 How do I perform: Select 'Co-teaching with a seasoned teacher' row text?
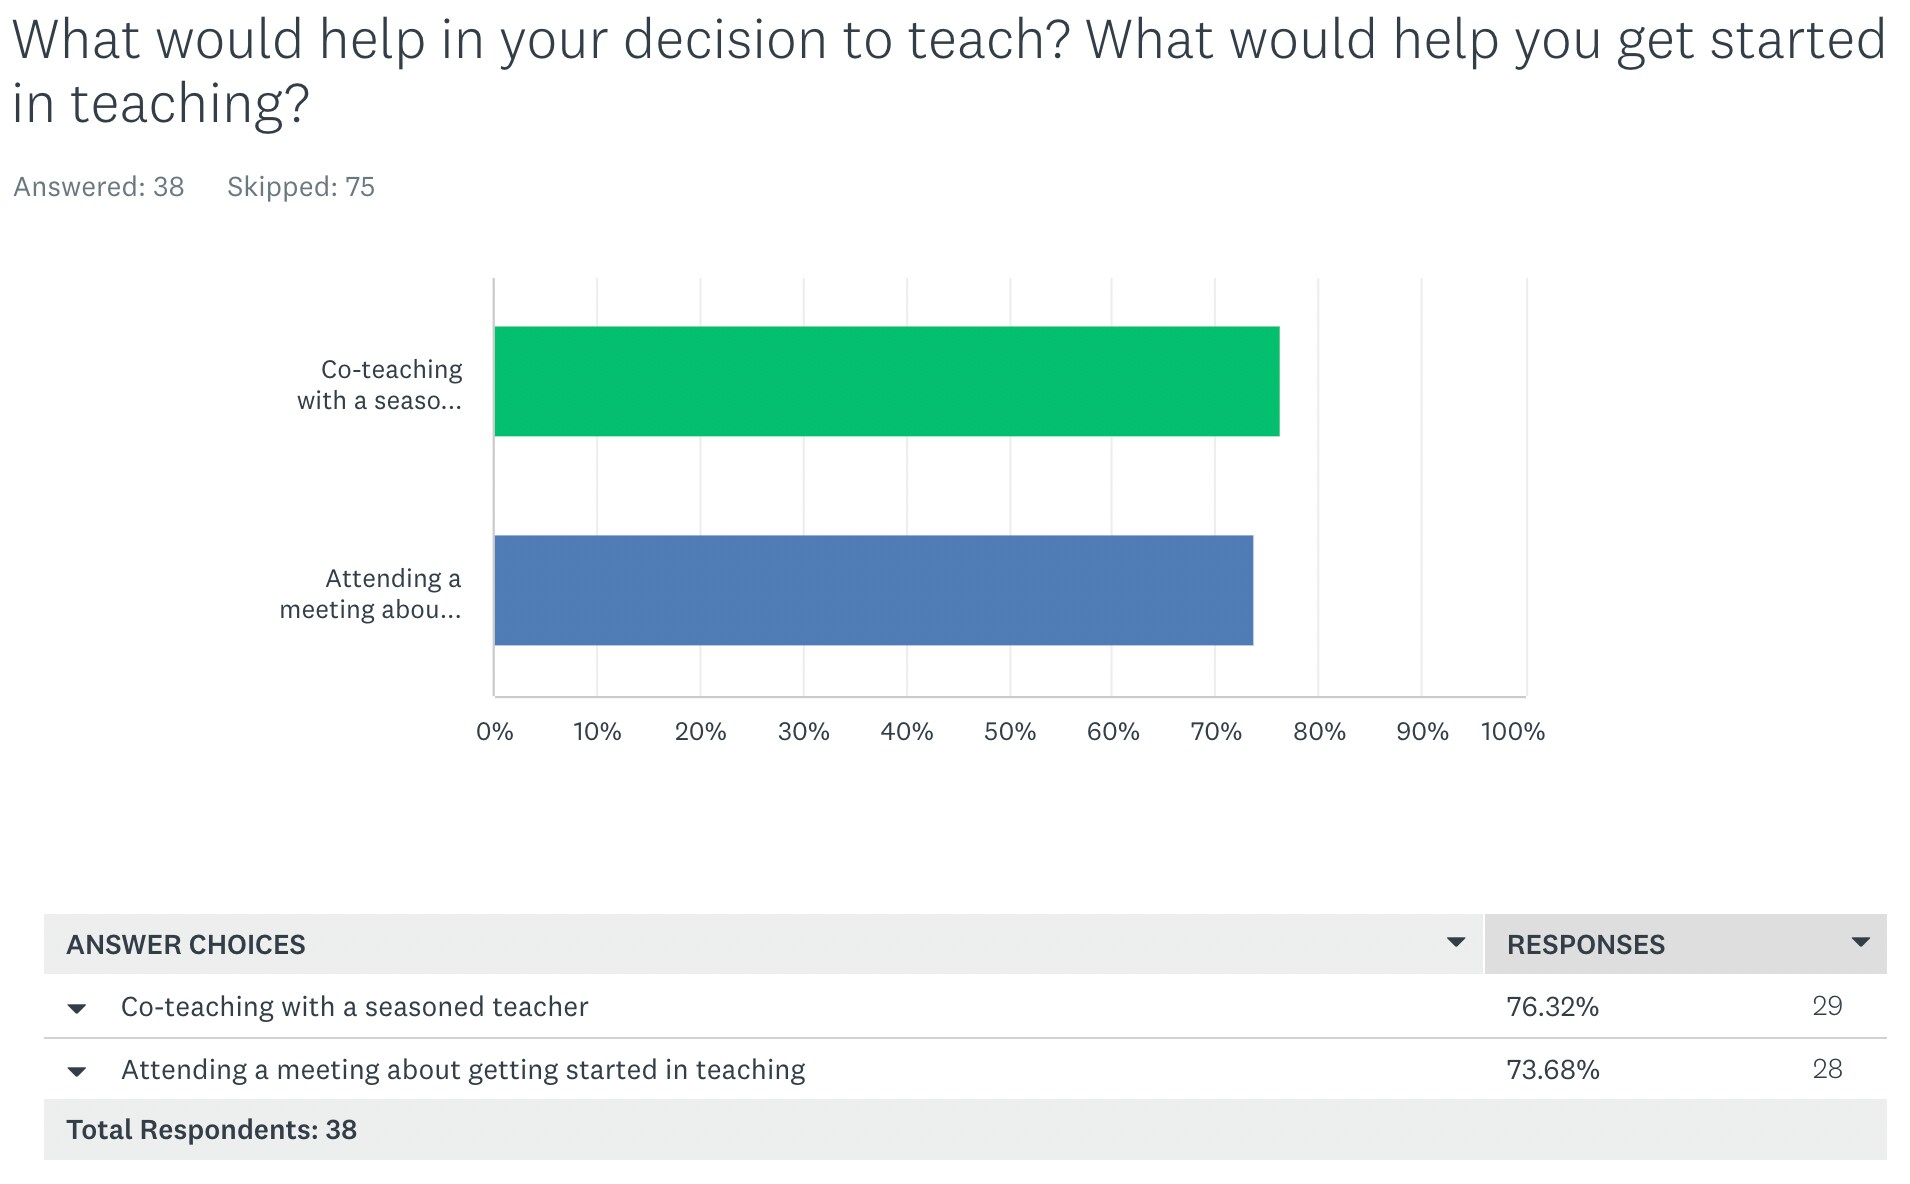pos(355,1006)
